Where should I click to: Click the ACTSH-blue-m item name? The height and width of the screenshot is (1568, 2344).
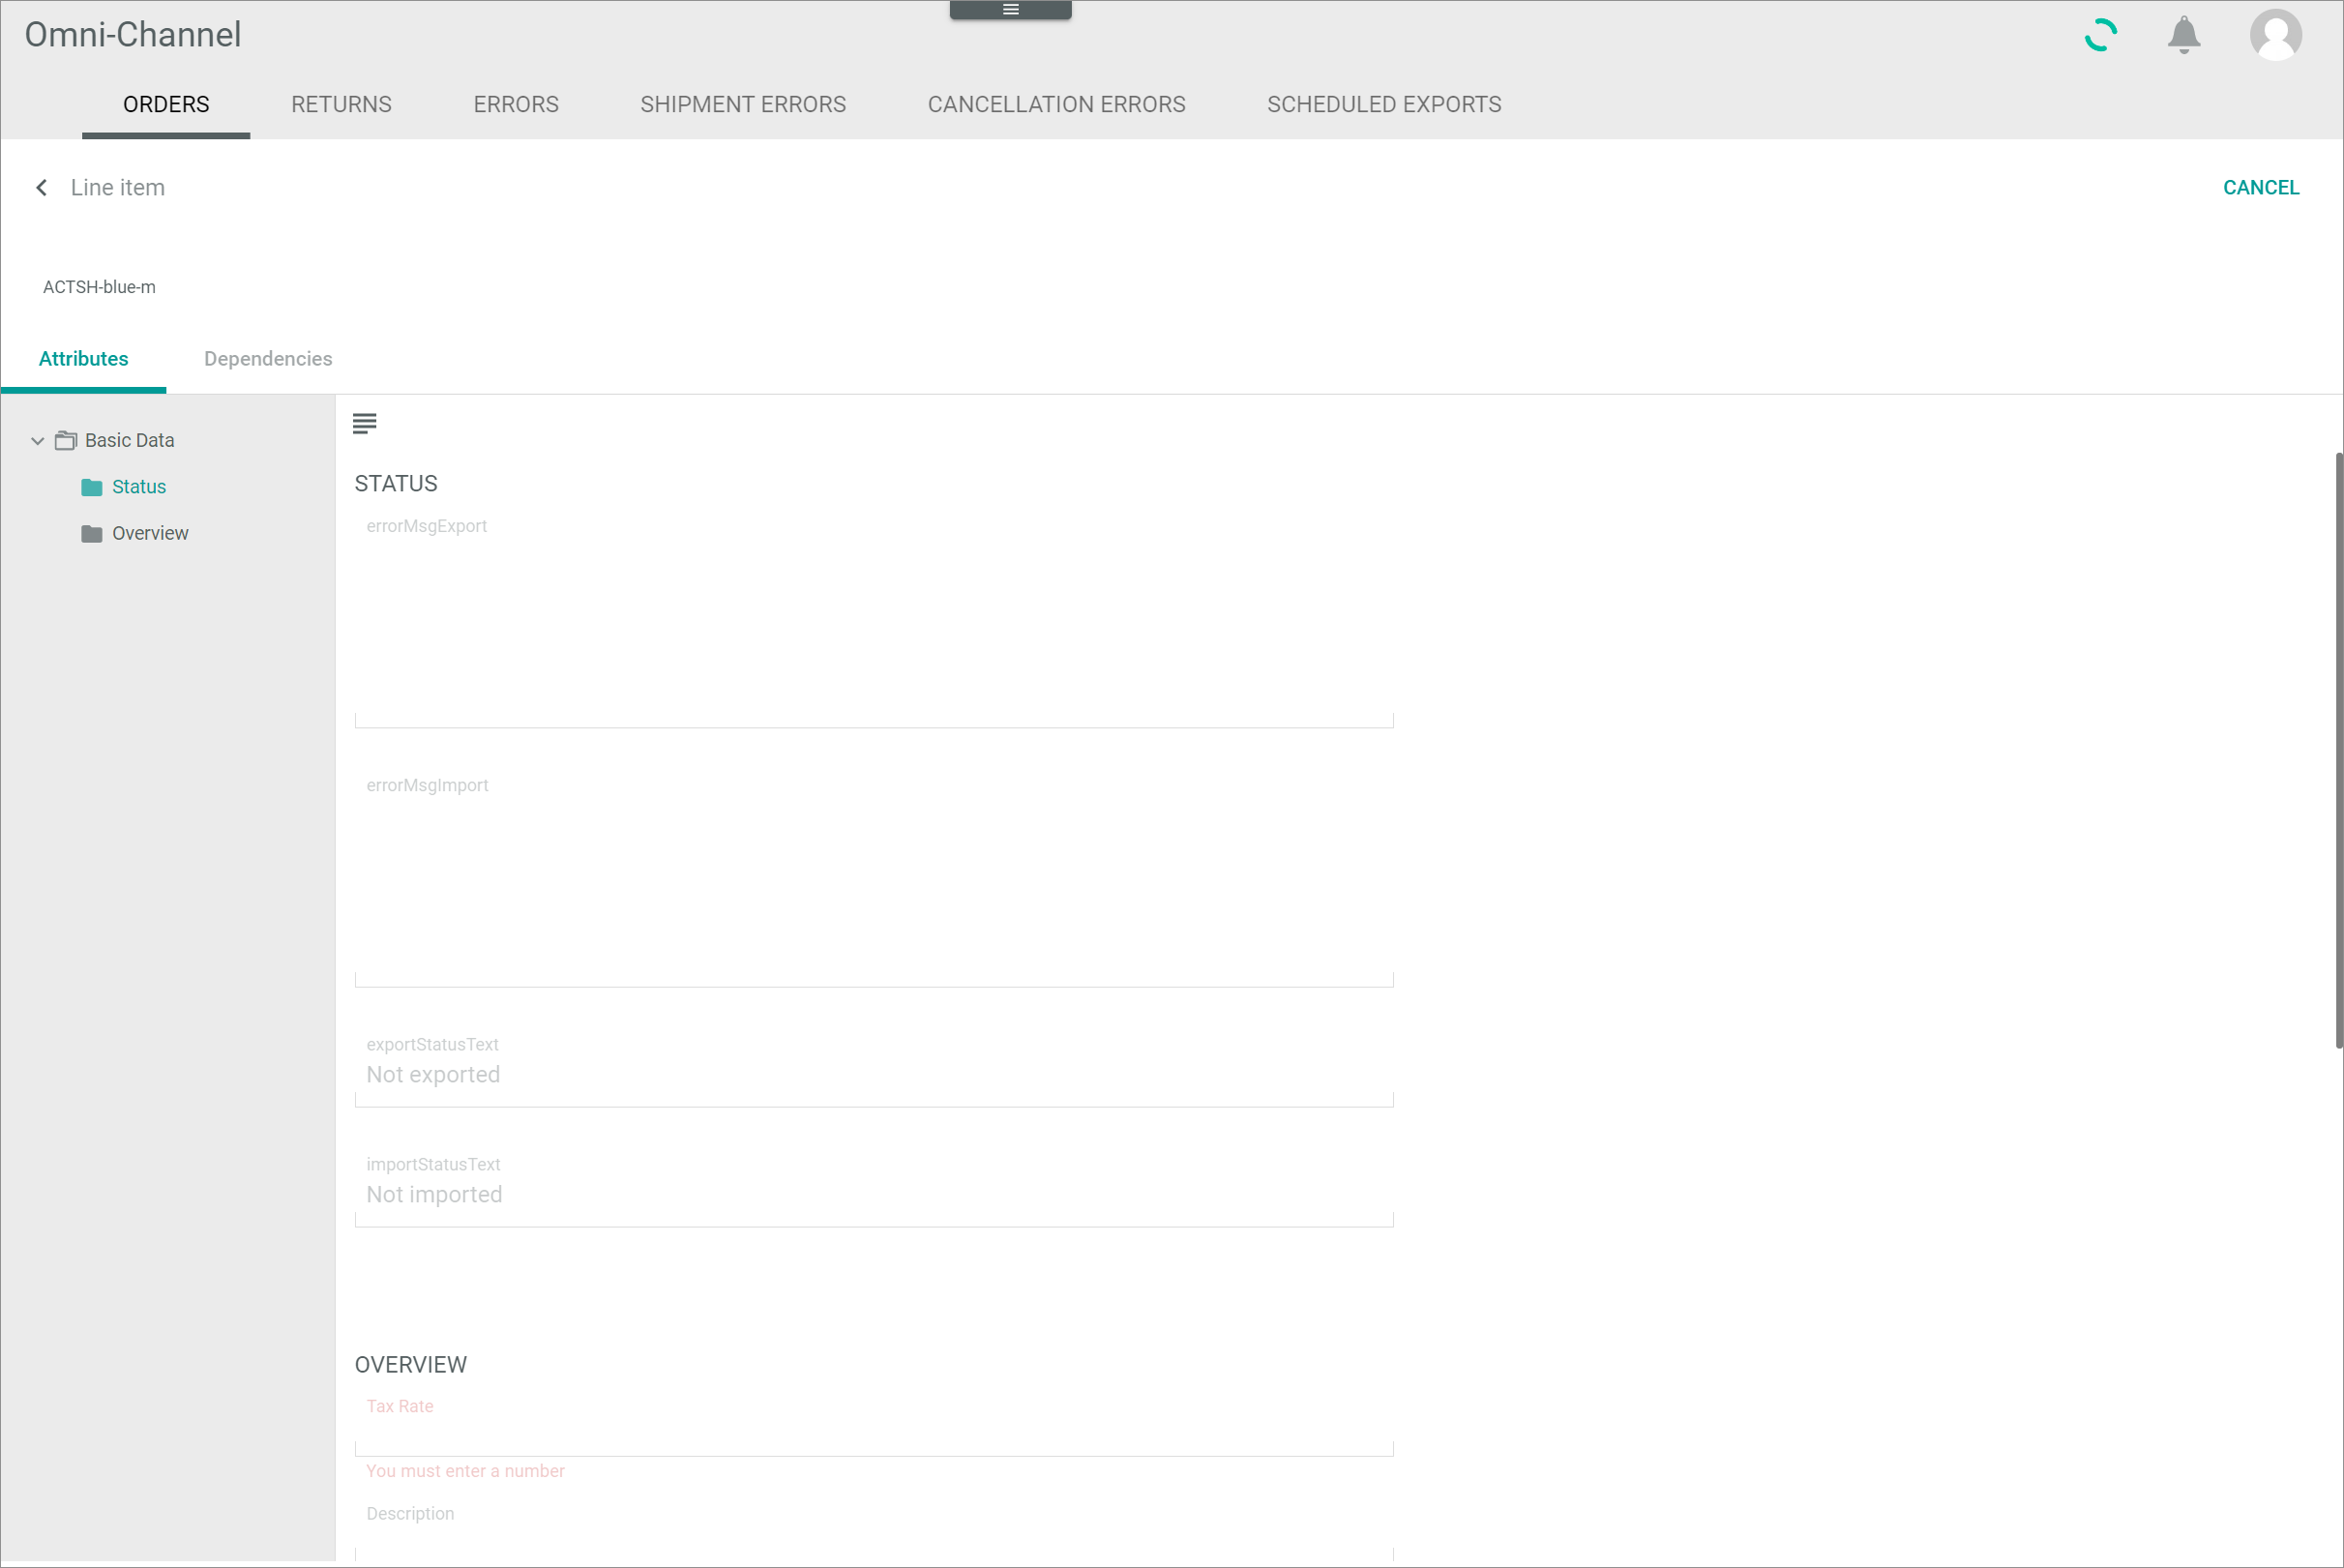pos(99,288)
